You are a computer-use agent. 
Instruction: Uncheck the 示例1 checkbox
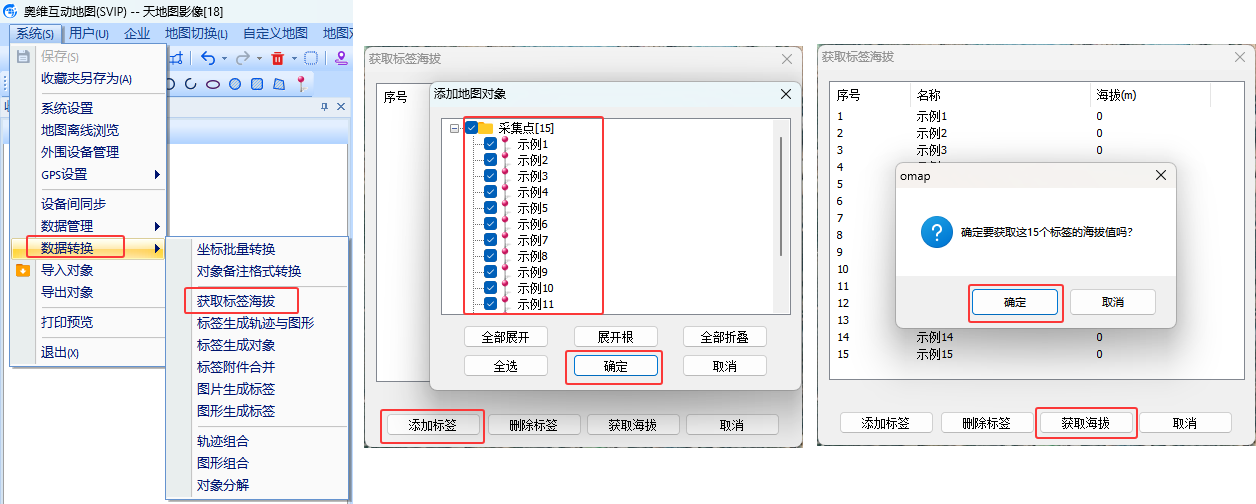[x=490, y=144]
